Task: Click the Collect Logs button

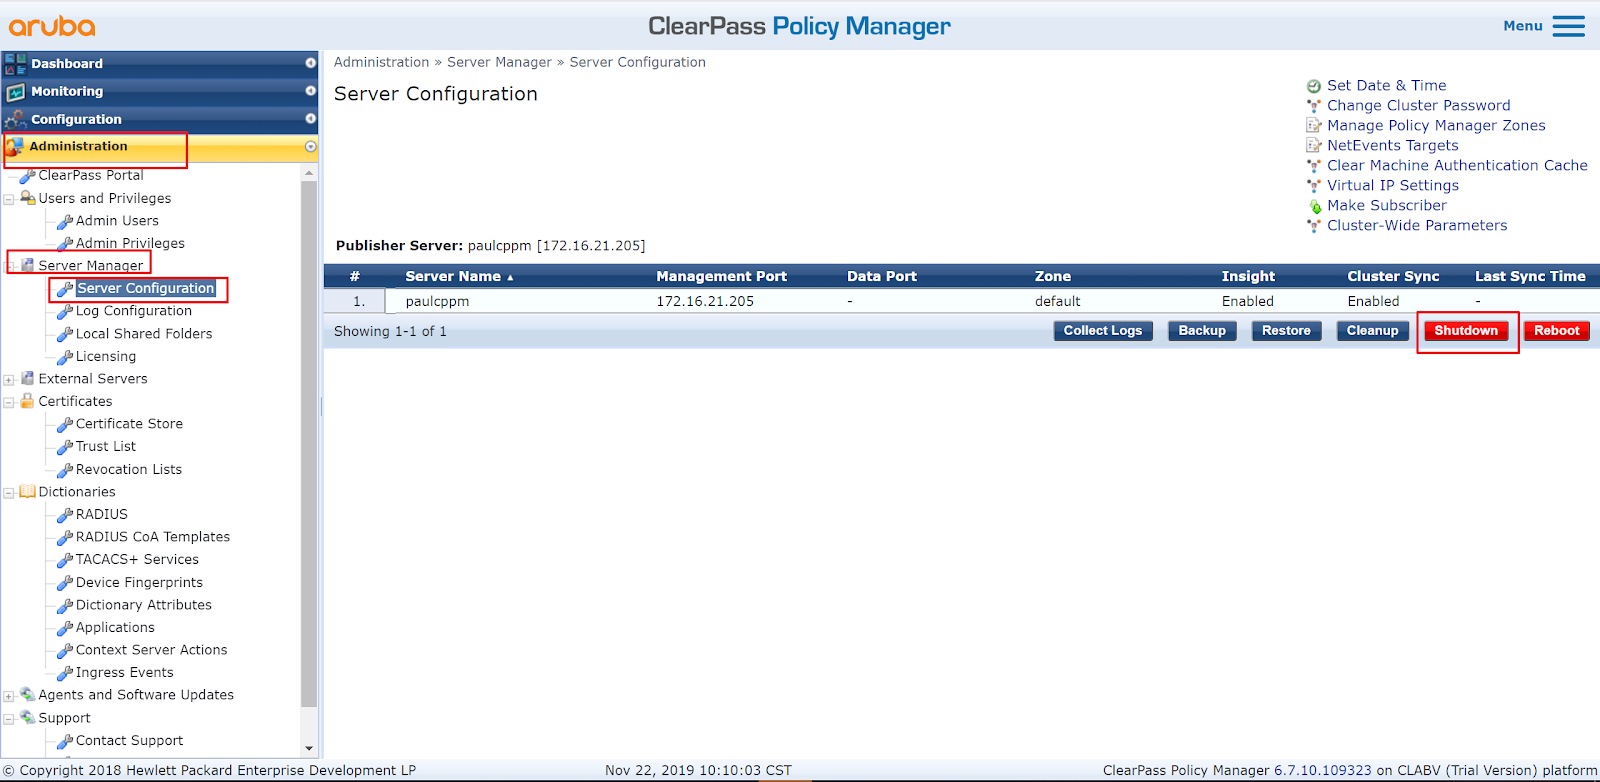Action: [x=1103, y=331]
